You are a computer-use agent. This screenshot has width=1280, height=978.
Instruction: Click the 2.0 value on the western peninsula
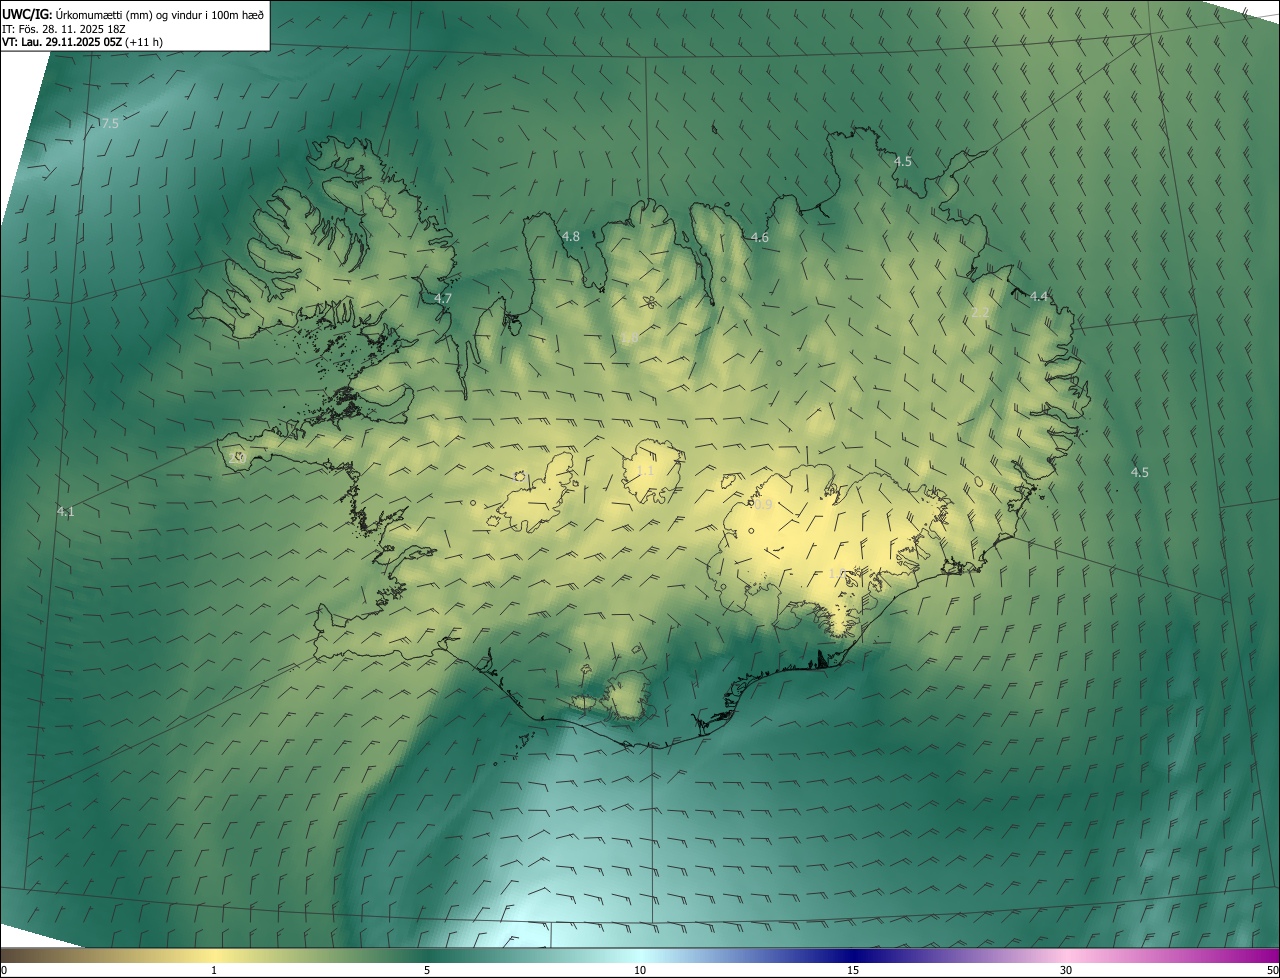(x=237, y=457)
